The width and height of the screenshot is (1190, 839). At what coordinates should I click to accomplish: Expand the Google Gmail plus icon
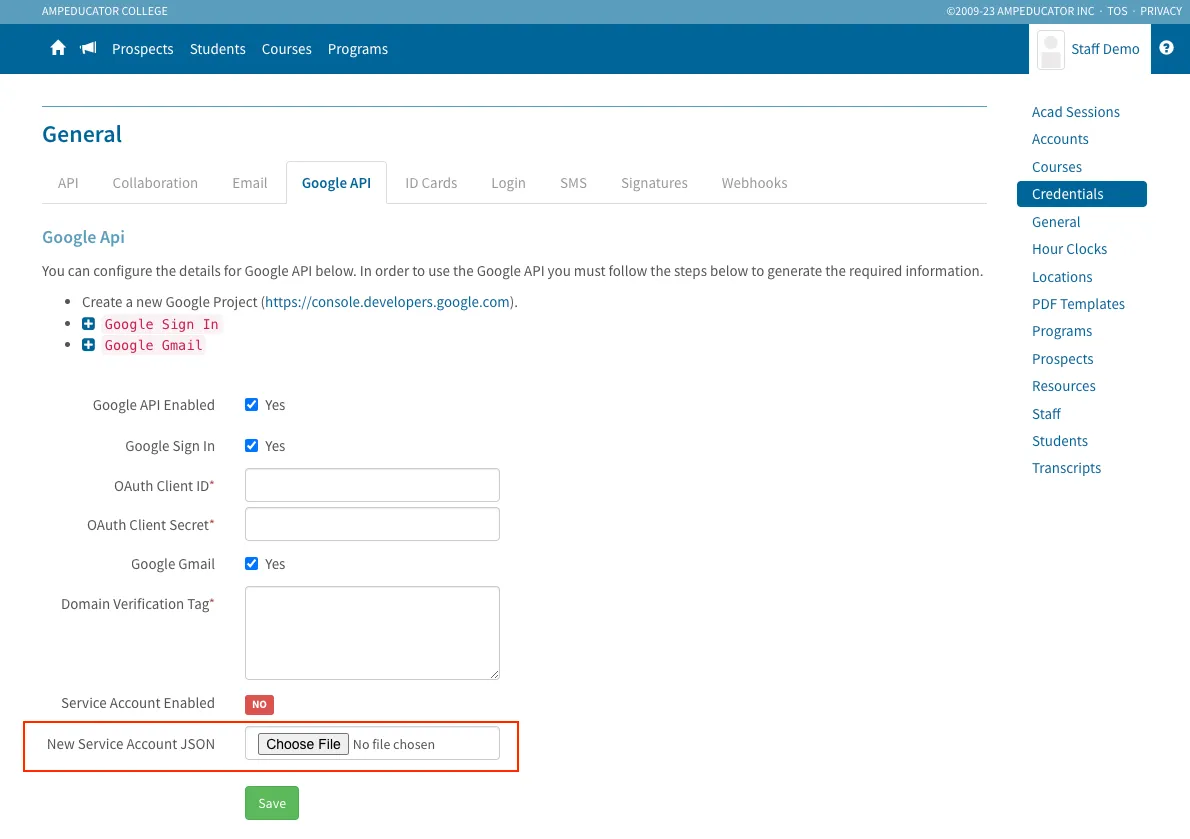(89, 345)
